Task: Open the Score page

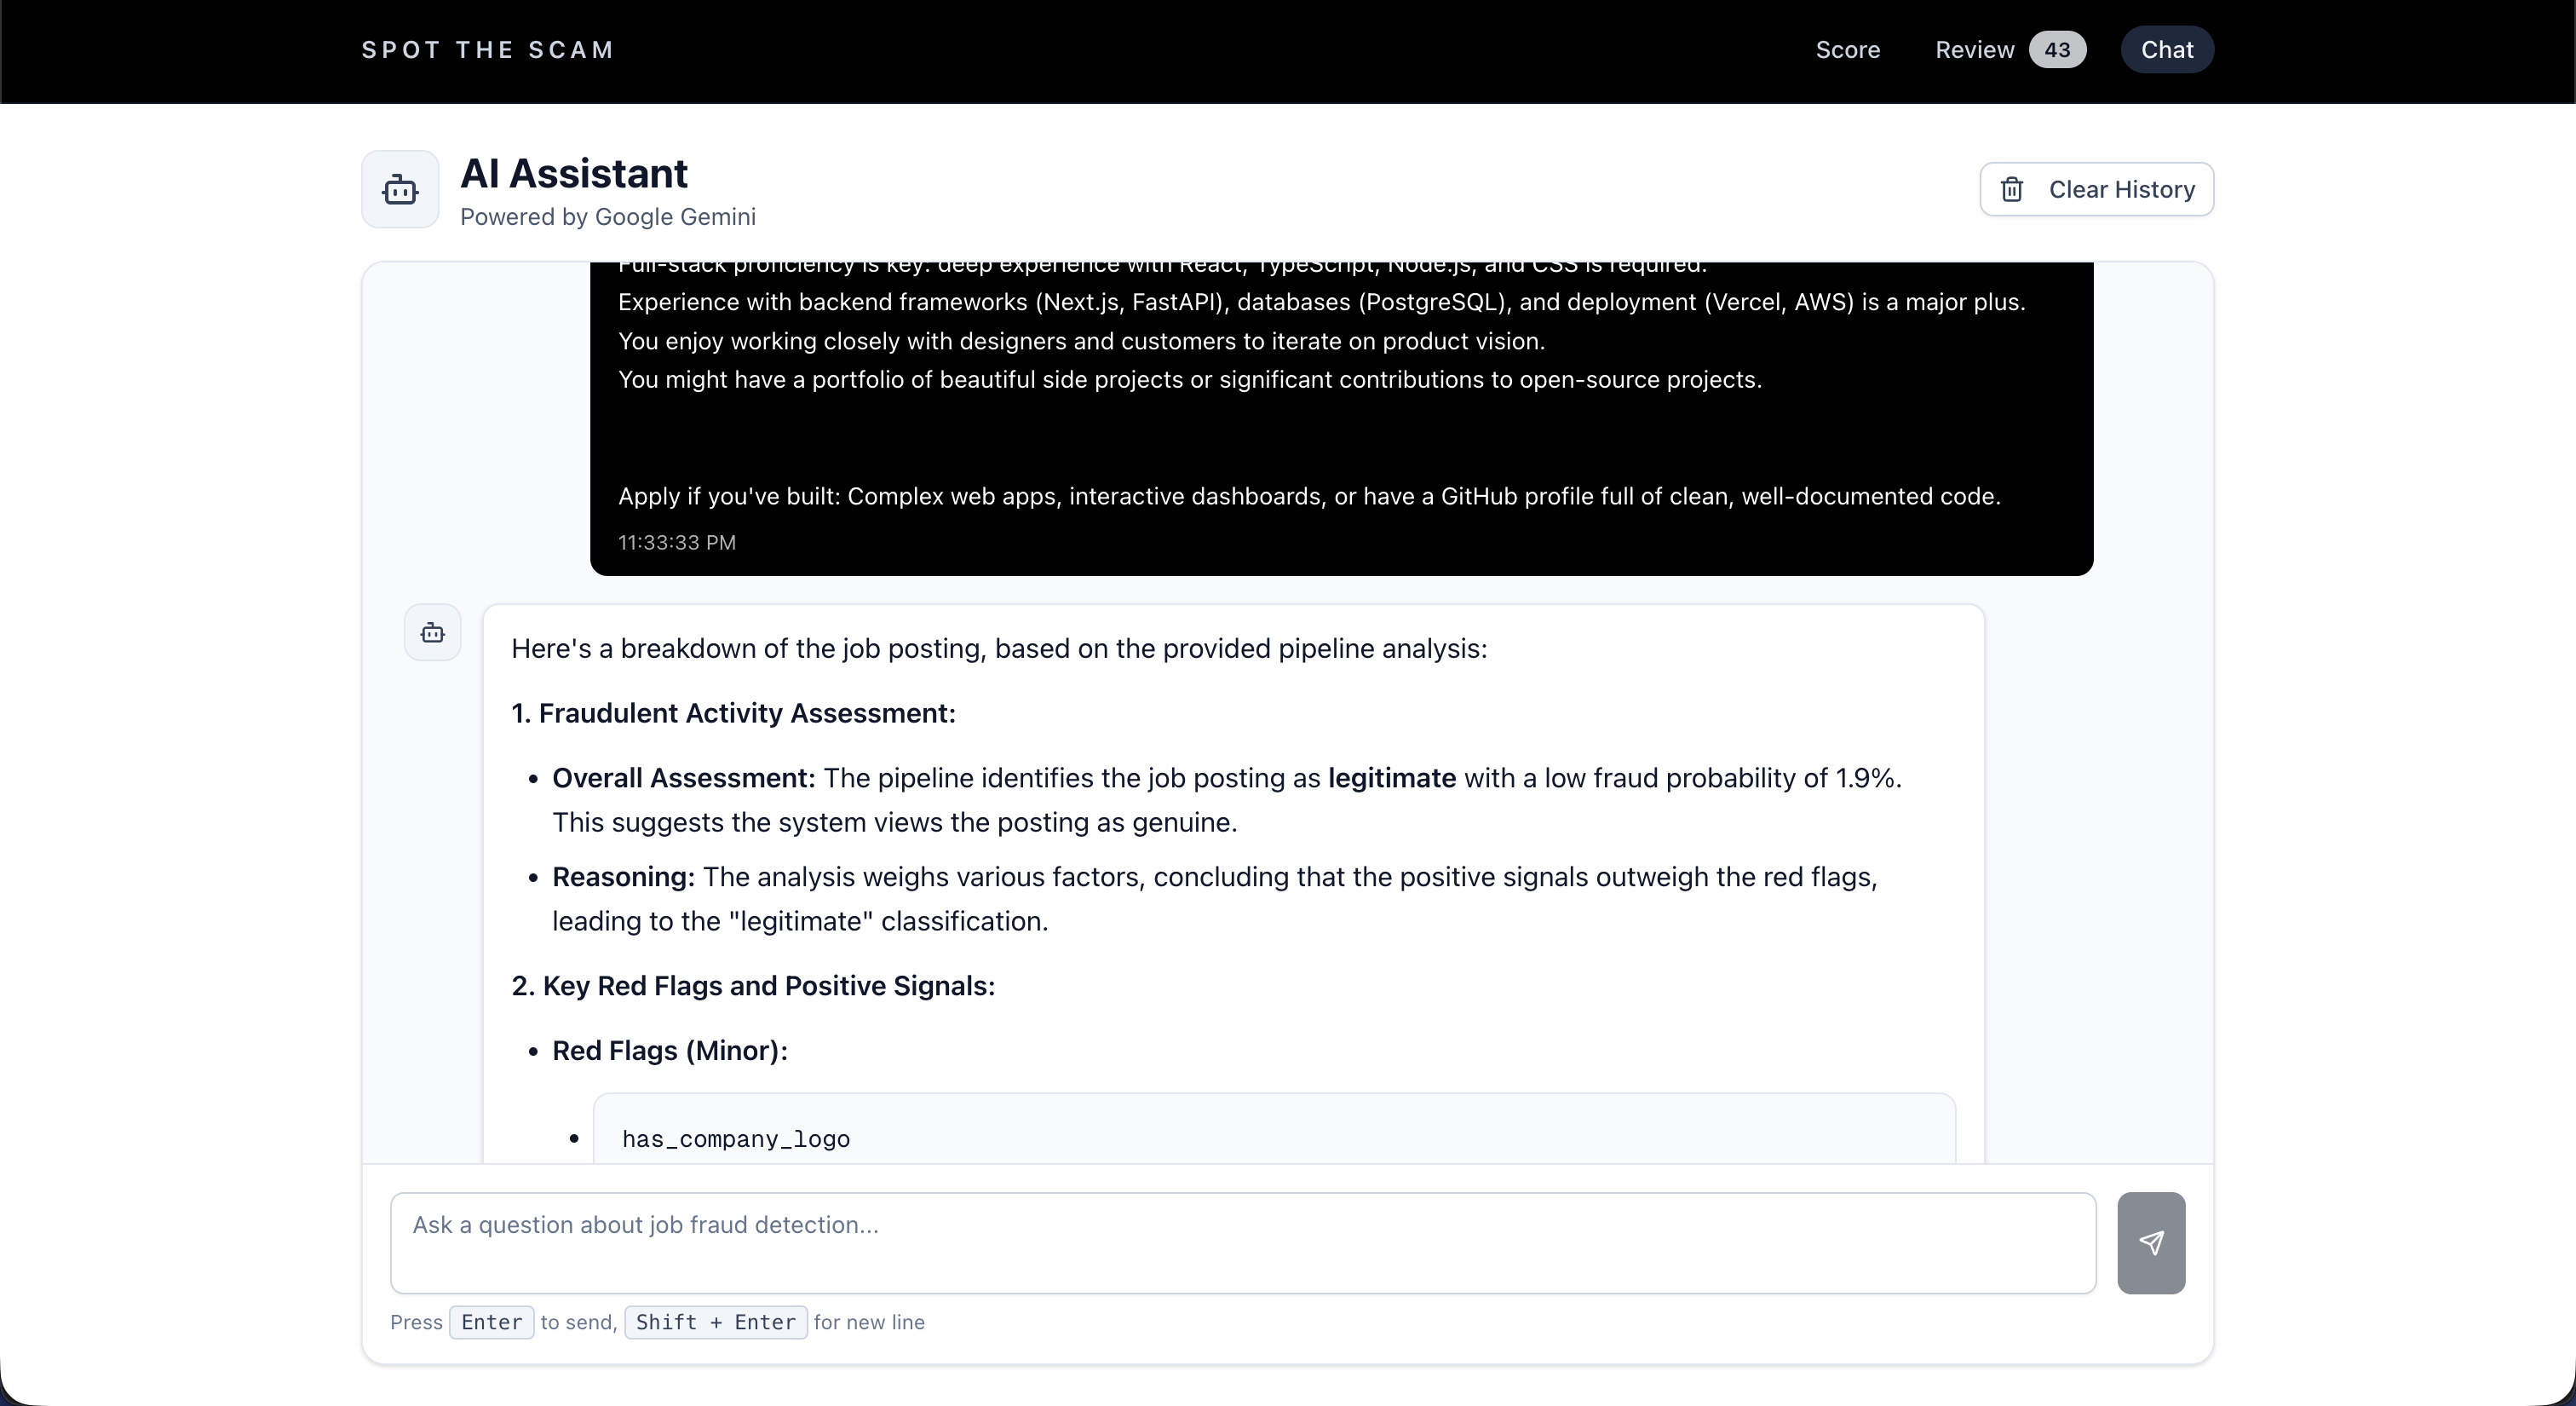Action: pyautogui.click(x=1847, y=50)
